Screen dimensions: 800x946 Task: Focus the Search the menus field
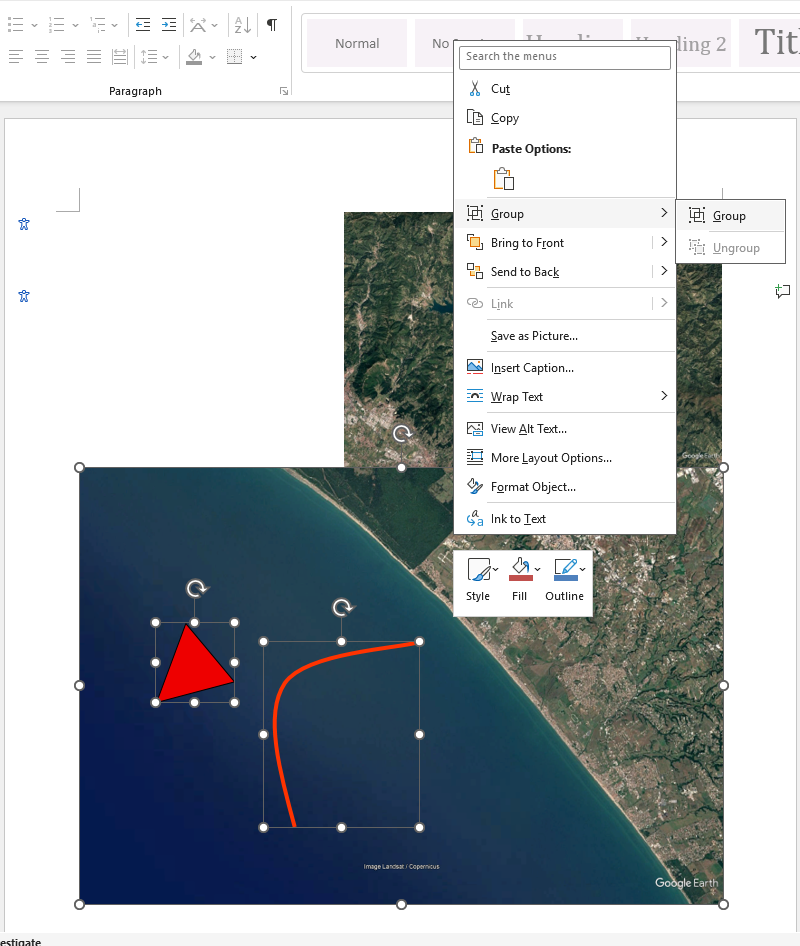click(565, 57)
